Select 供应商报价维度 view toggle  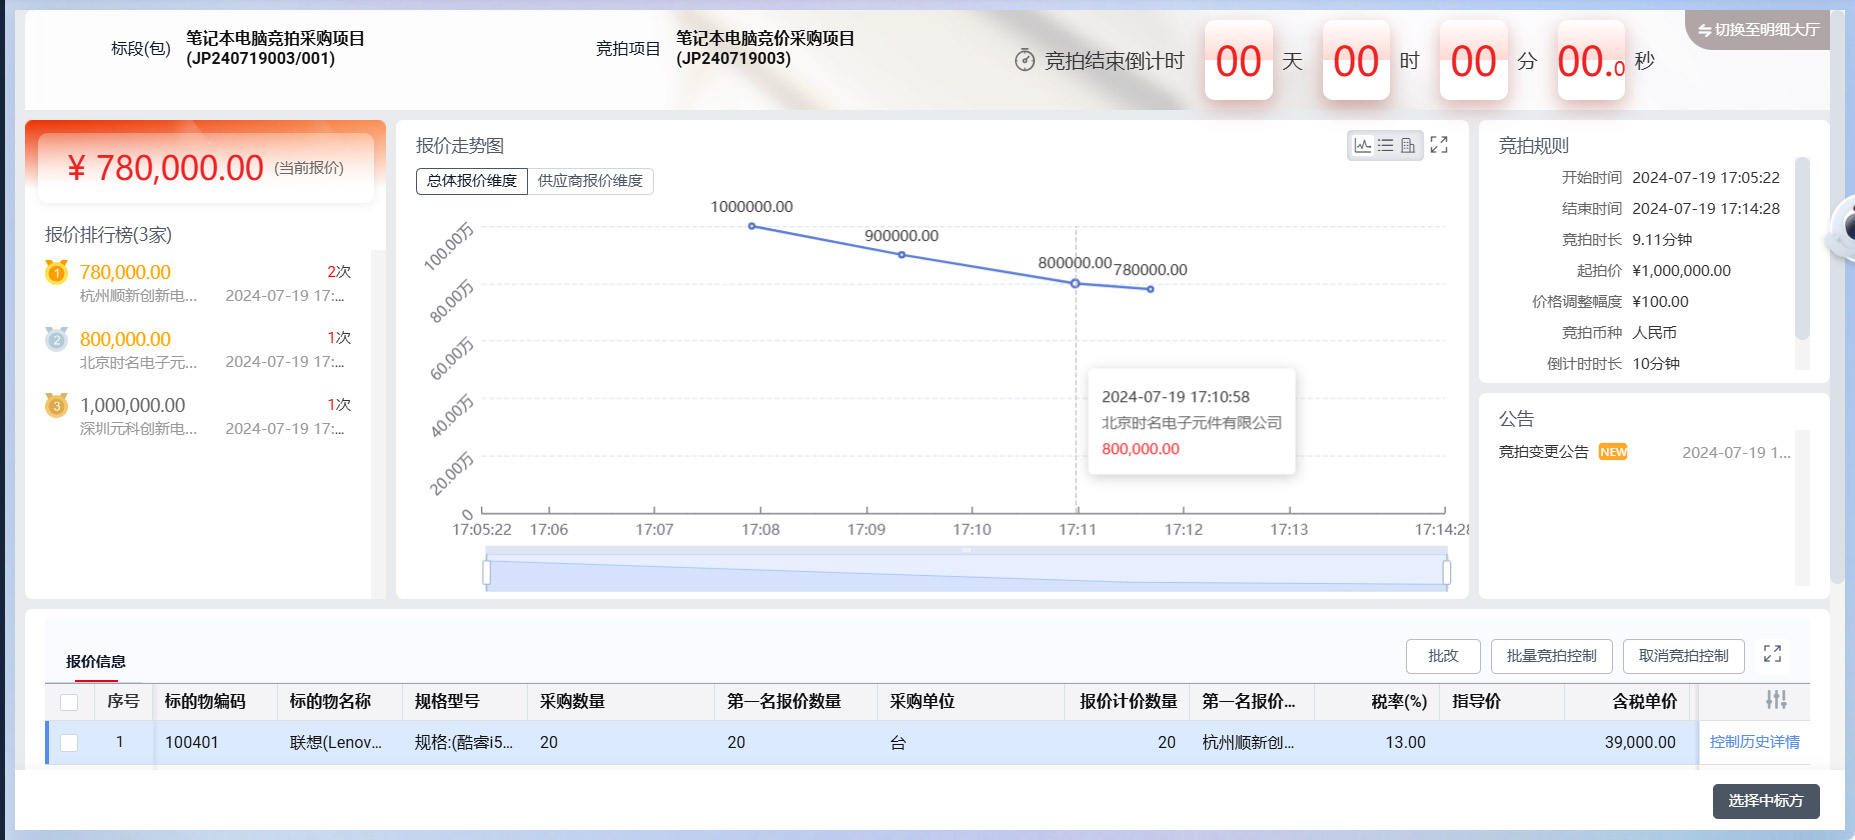pos(590,181)
